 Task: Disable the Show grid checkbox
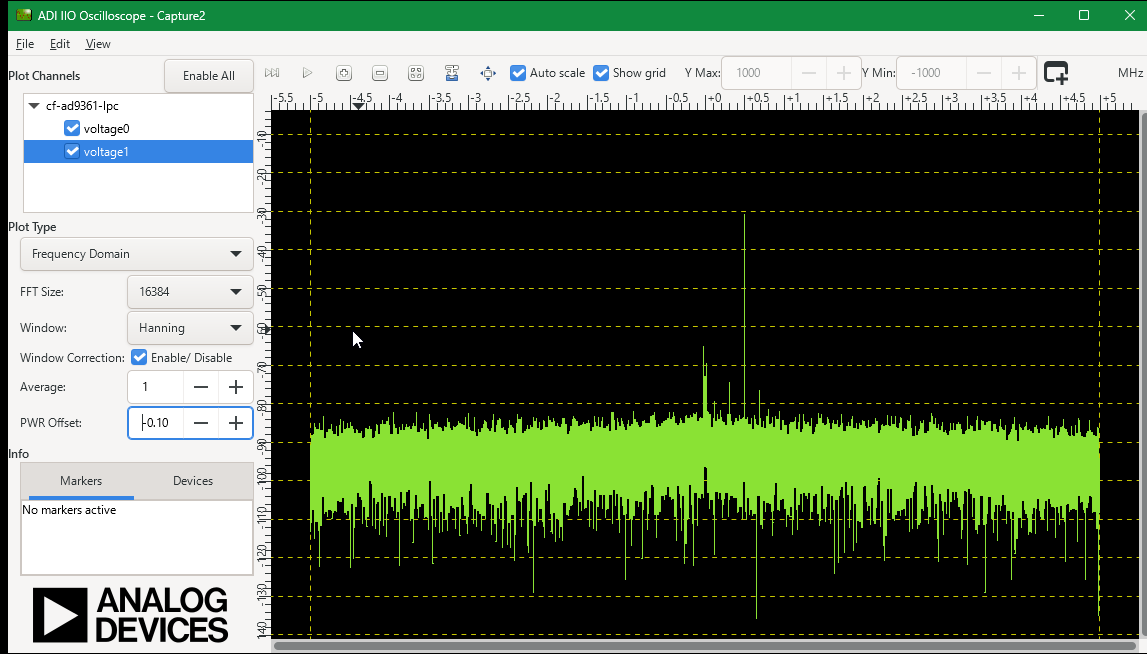coord(601,73)
